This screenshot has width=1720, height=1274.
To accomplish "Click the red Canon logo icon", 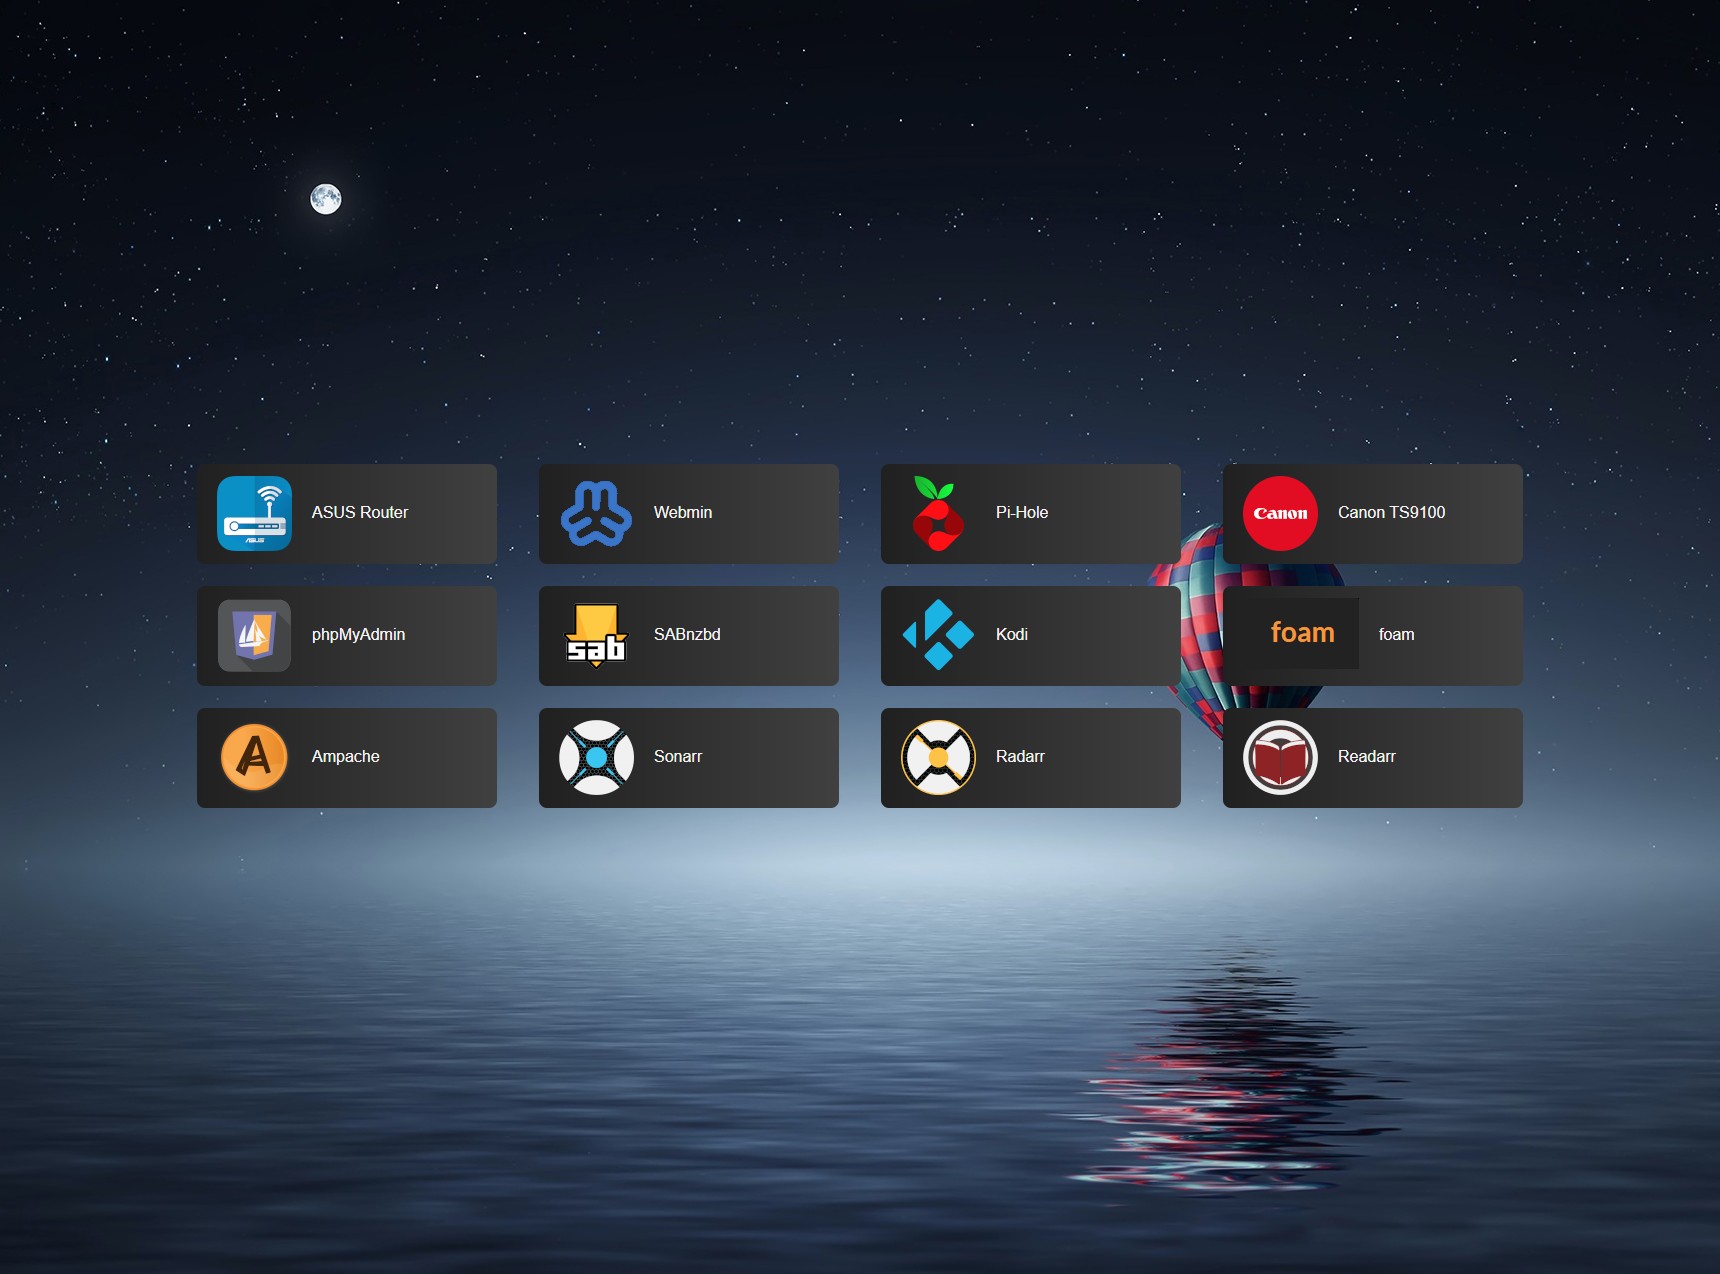I will [1281, 513].
